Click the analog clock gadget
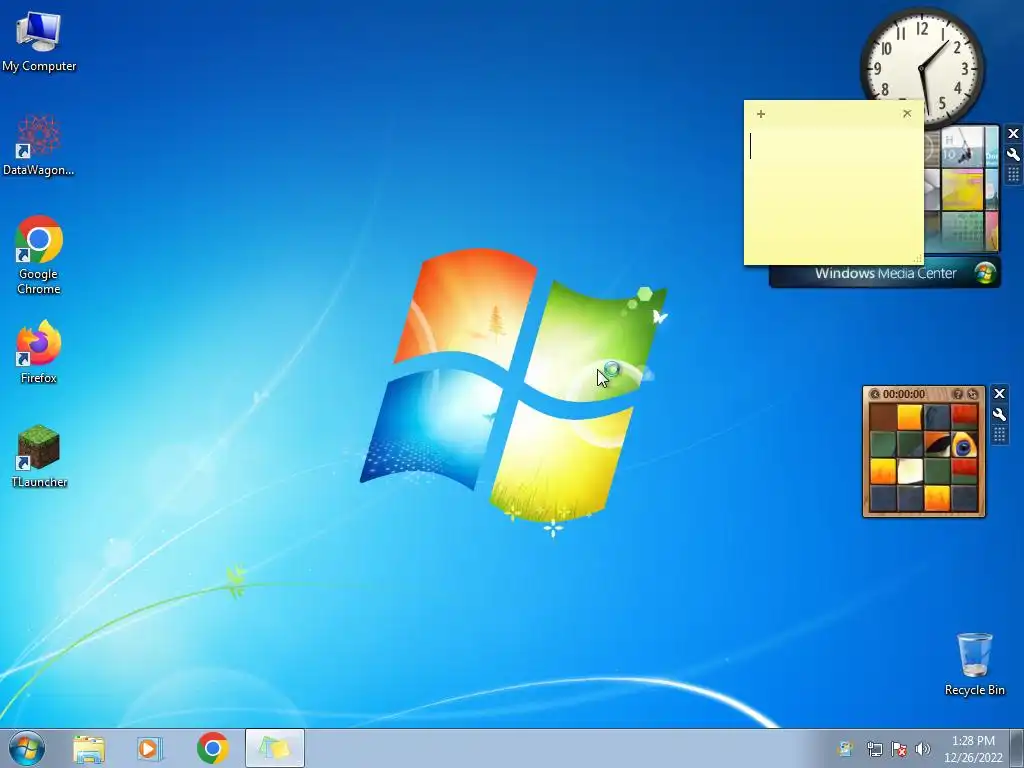The width and height of the screenshot is (1024, 768). tap(922, 67)
